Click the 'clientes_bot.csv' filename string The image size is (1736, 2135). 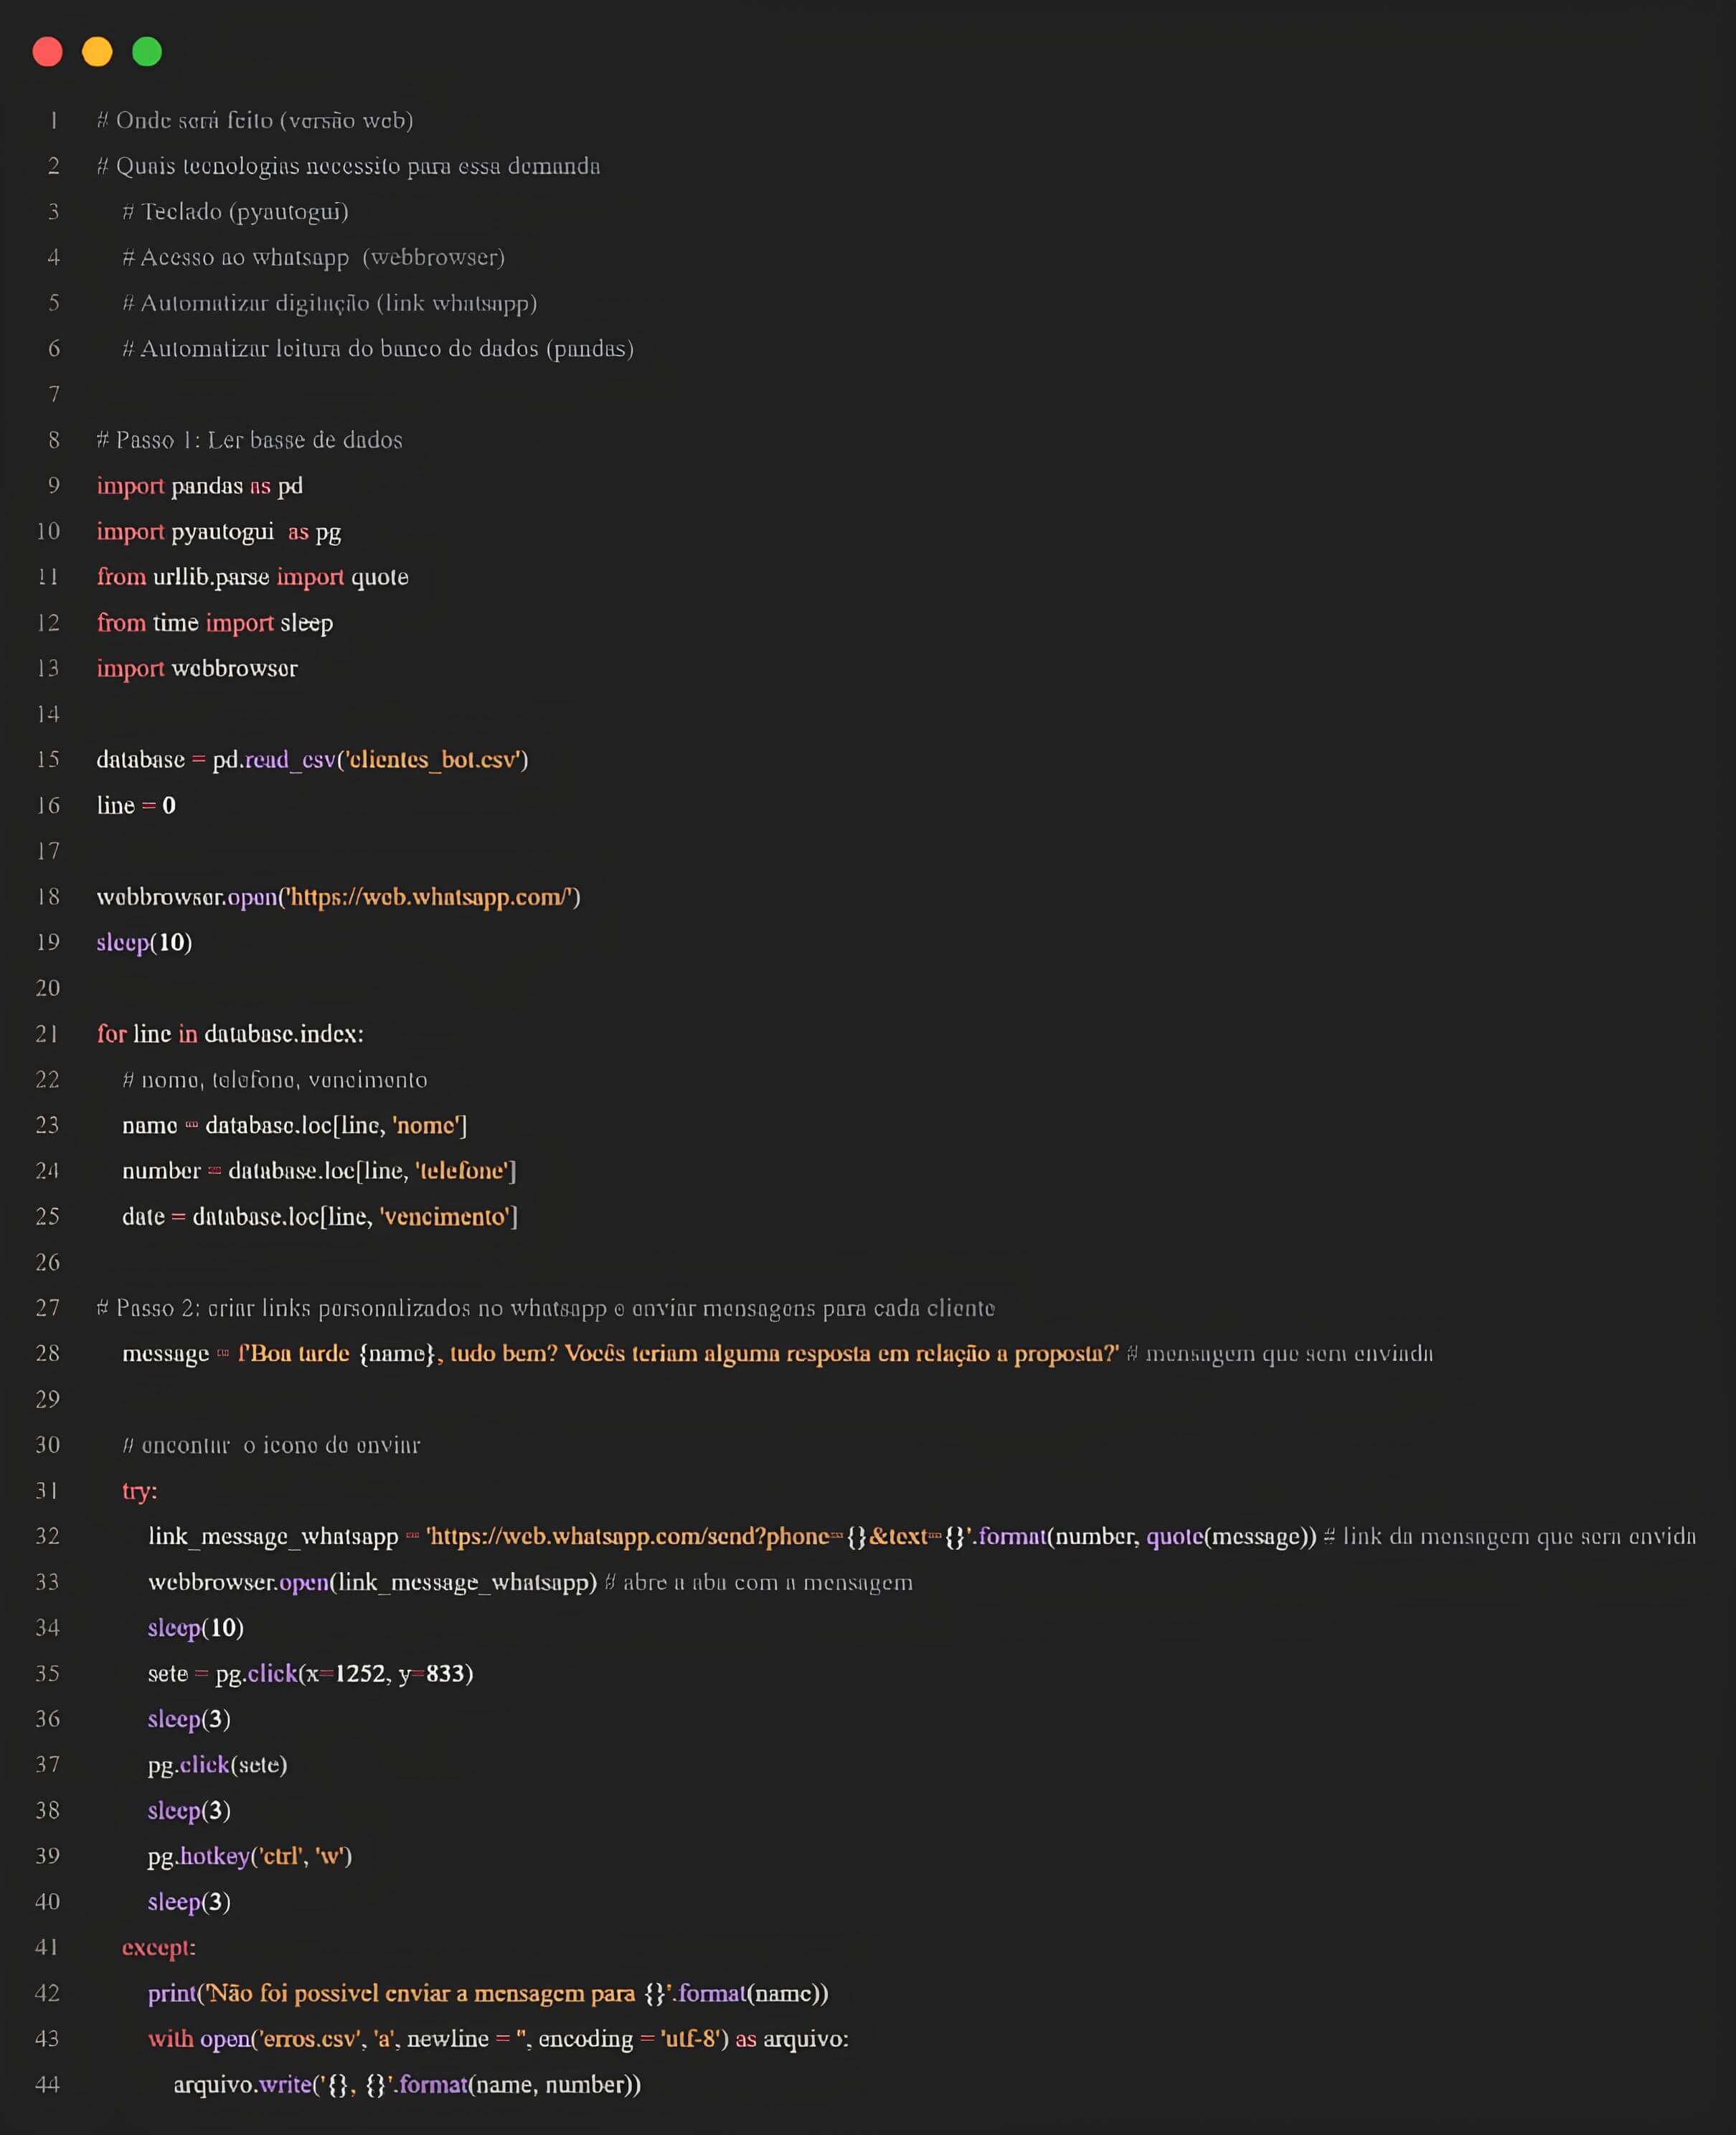[x=433, y=759]
